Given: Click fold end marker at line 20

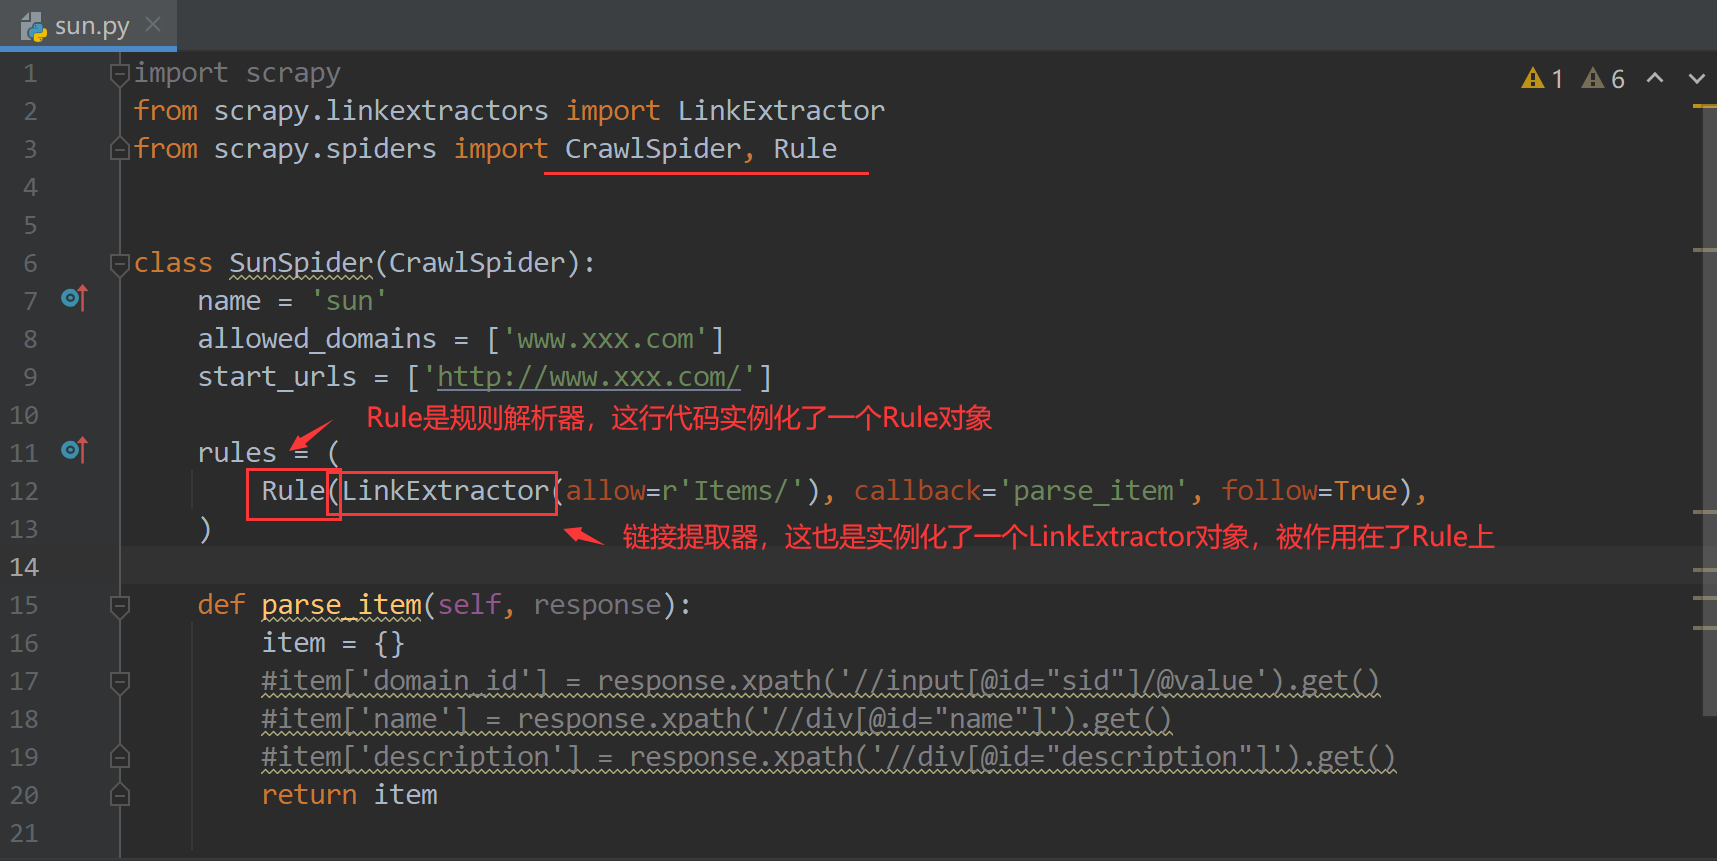Looking at the screenshot, I should tap(120, 795).
